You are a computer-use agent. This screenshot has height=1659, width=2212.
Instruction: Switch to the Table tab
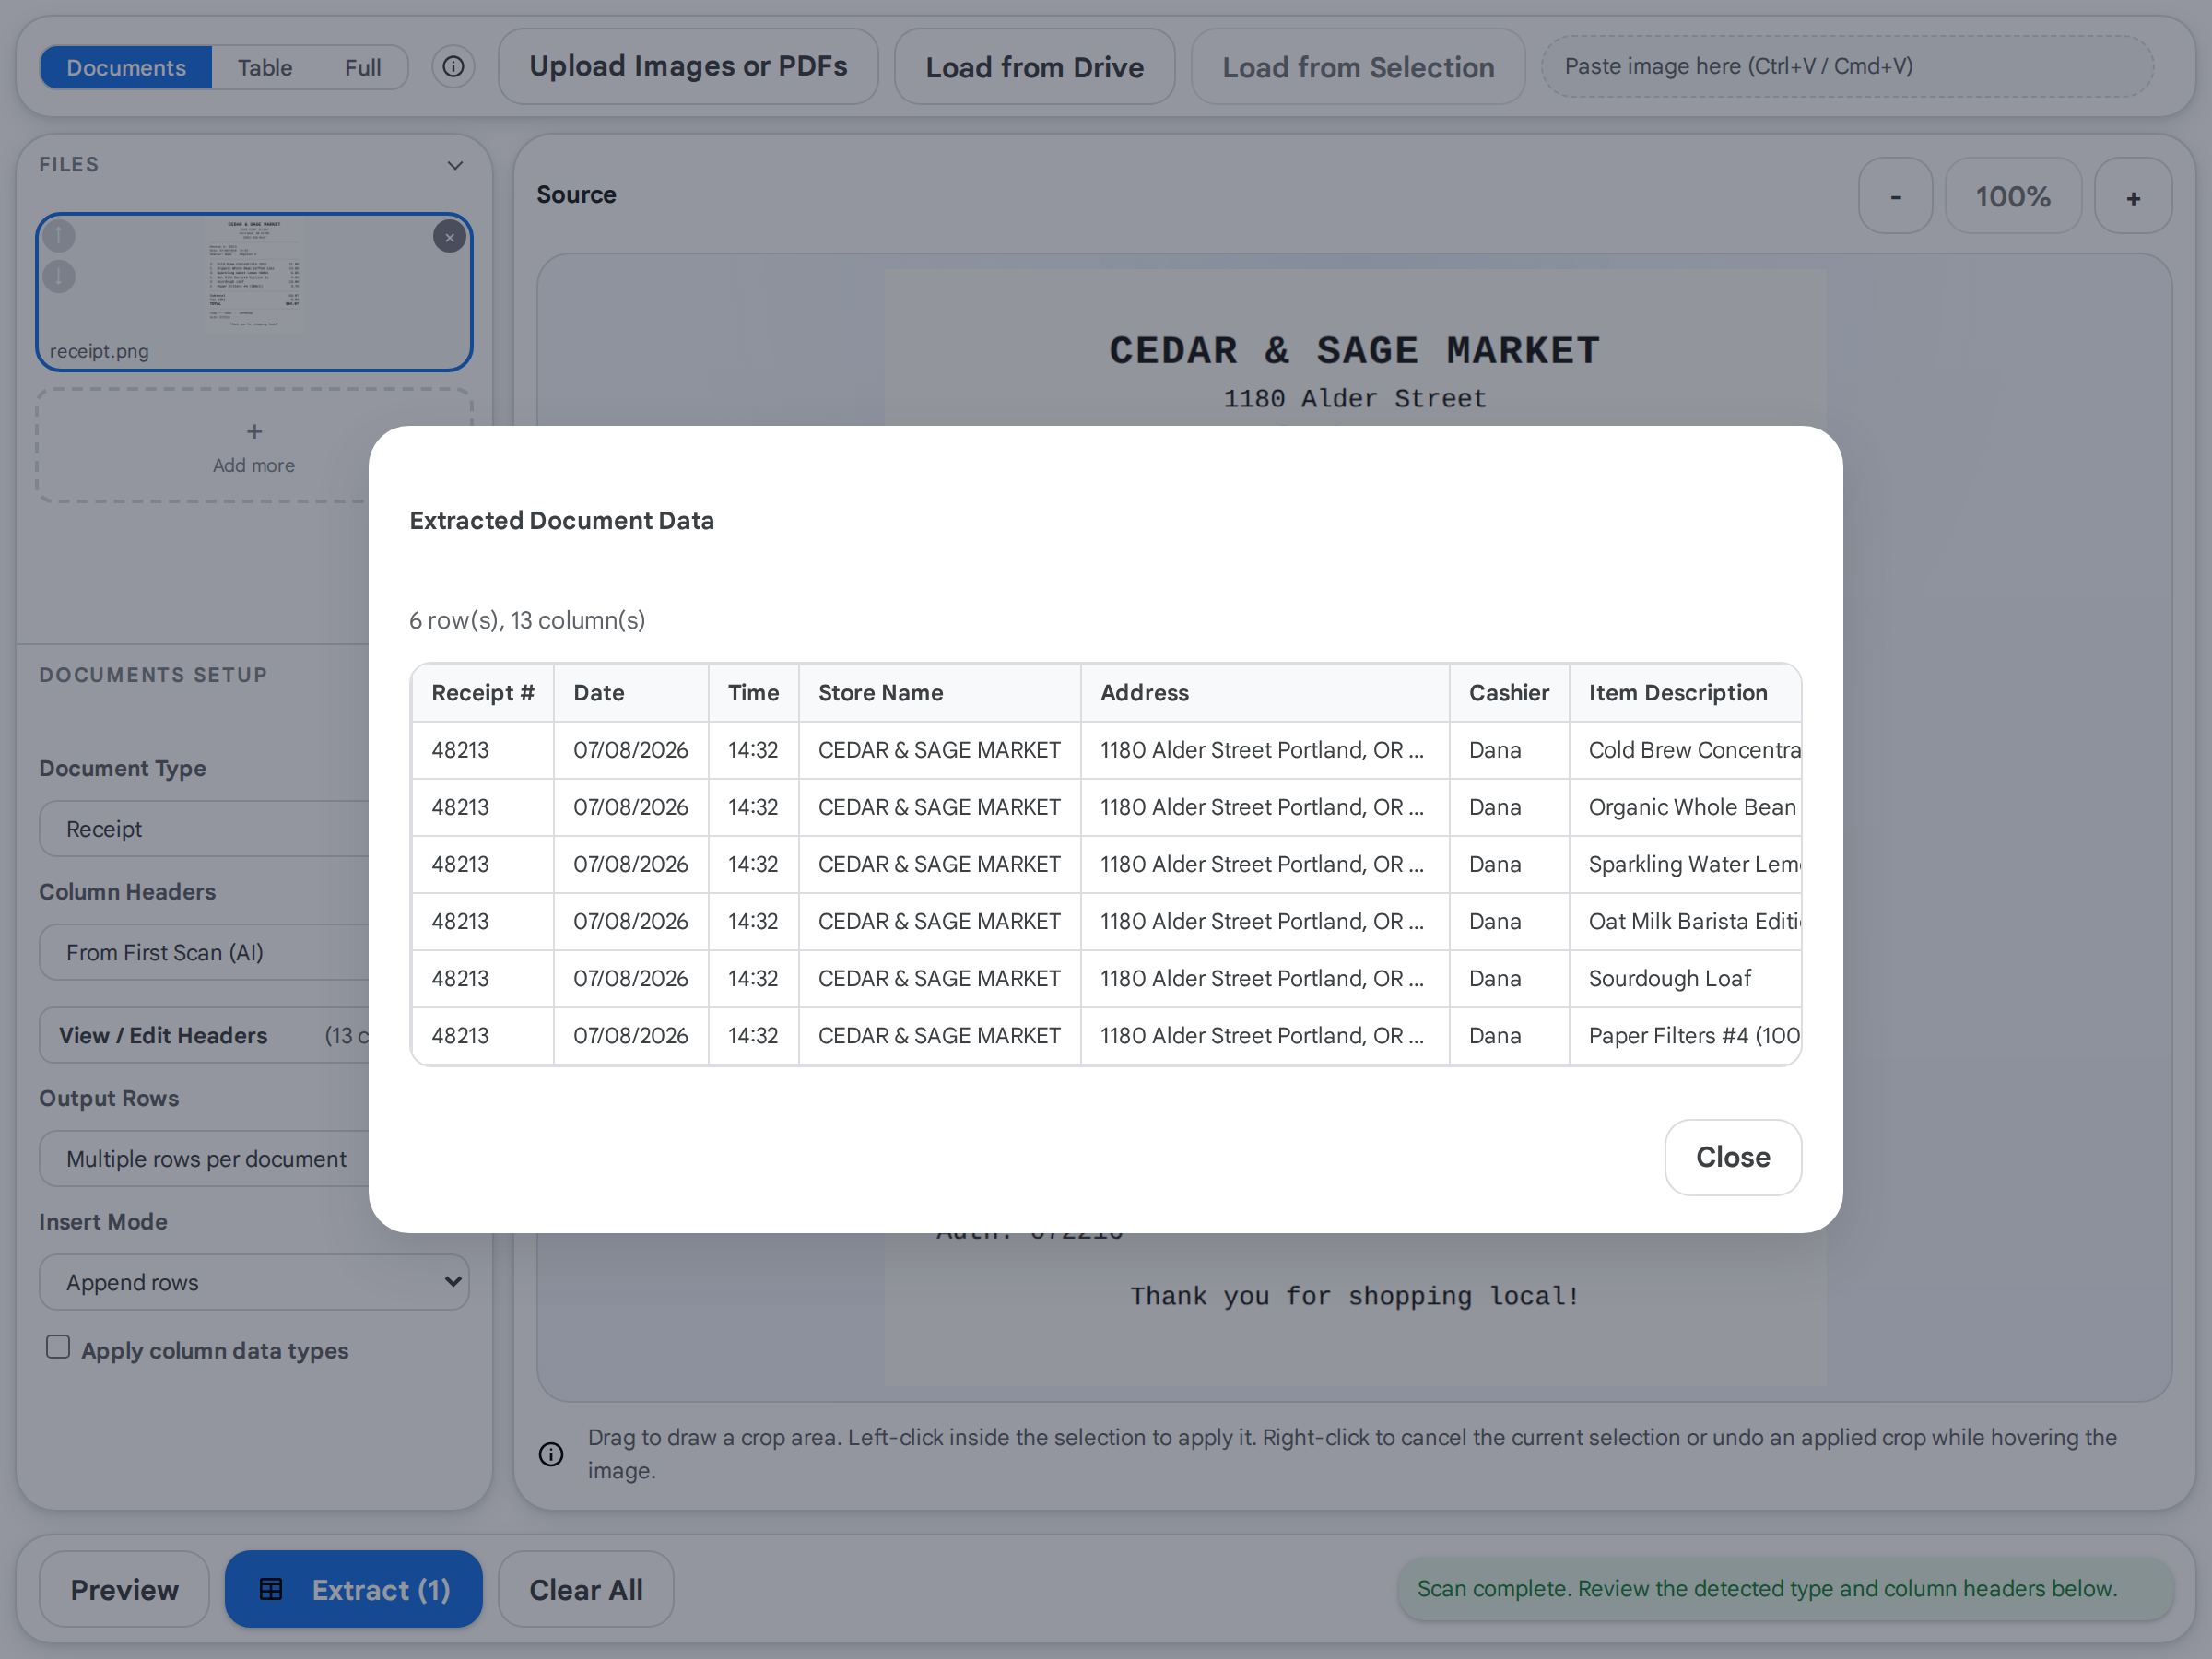tap(265, 67)
